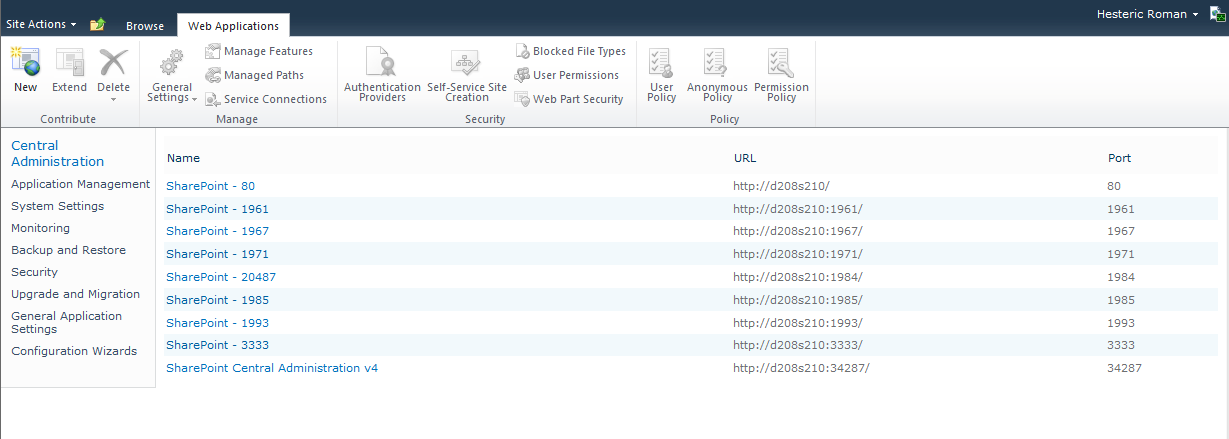Click Manage Features in the ribbon
The width and height of the screenshot is (1229, 439).
point(259,51)
